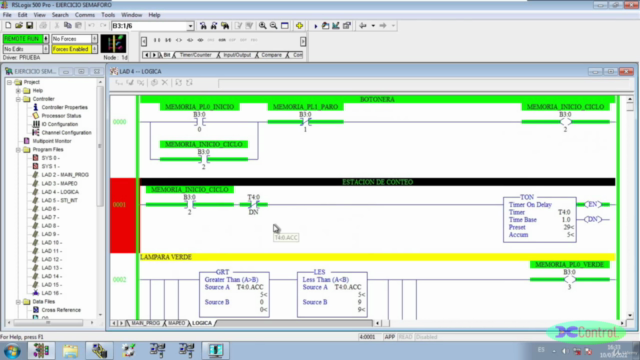
Task: Open LAD 2 - MAIN_PROG ladder file
Action: click(65, 175)
